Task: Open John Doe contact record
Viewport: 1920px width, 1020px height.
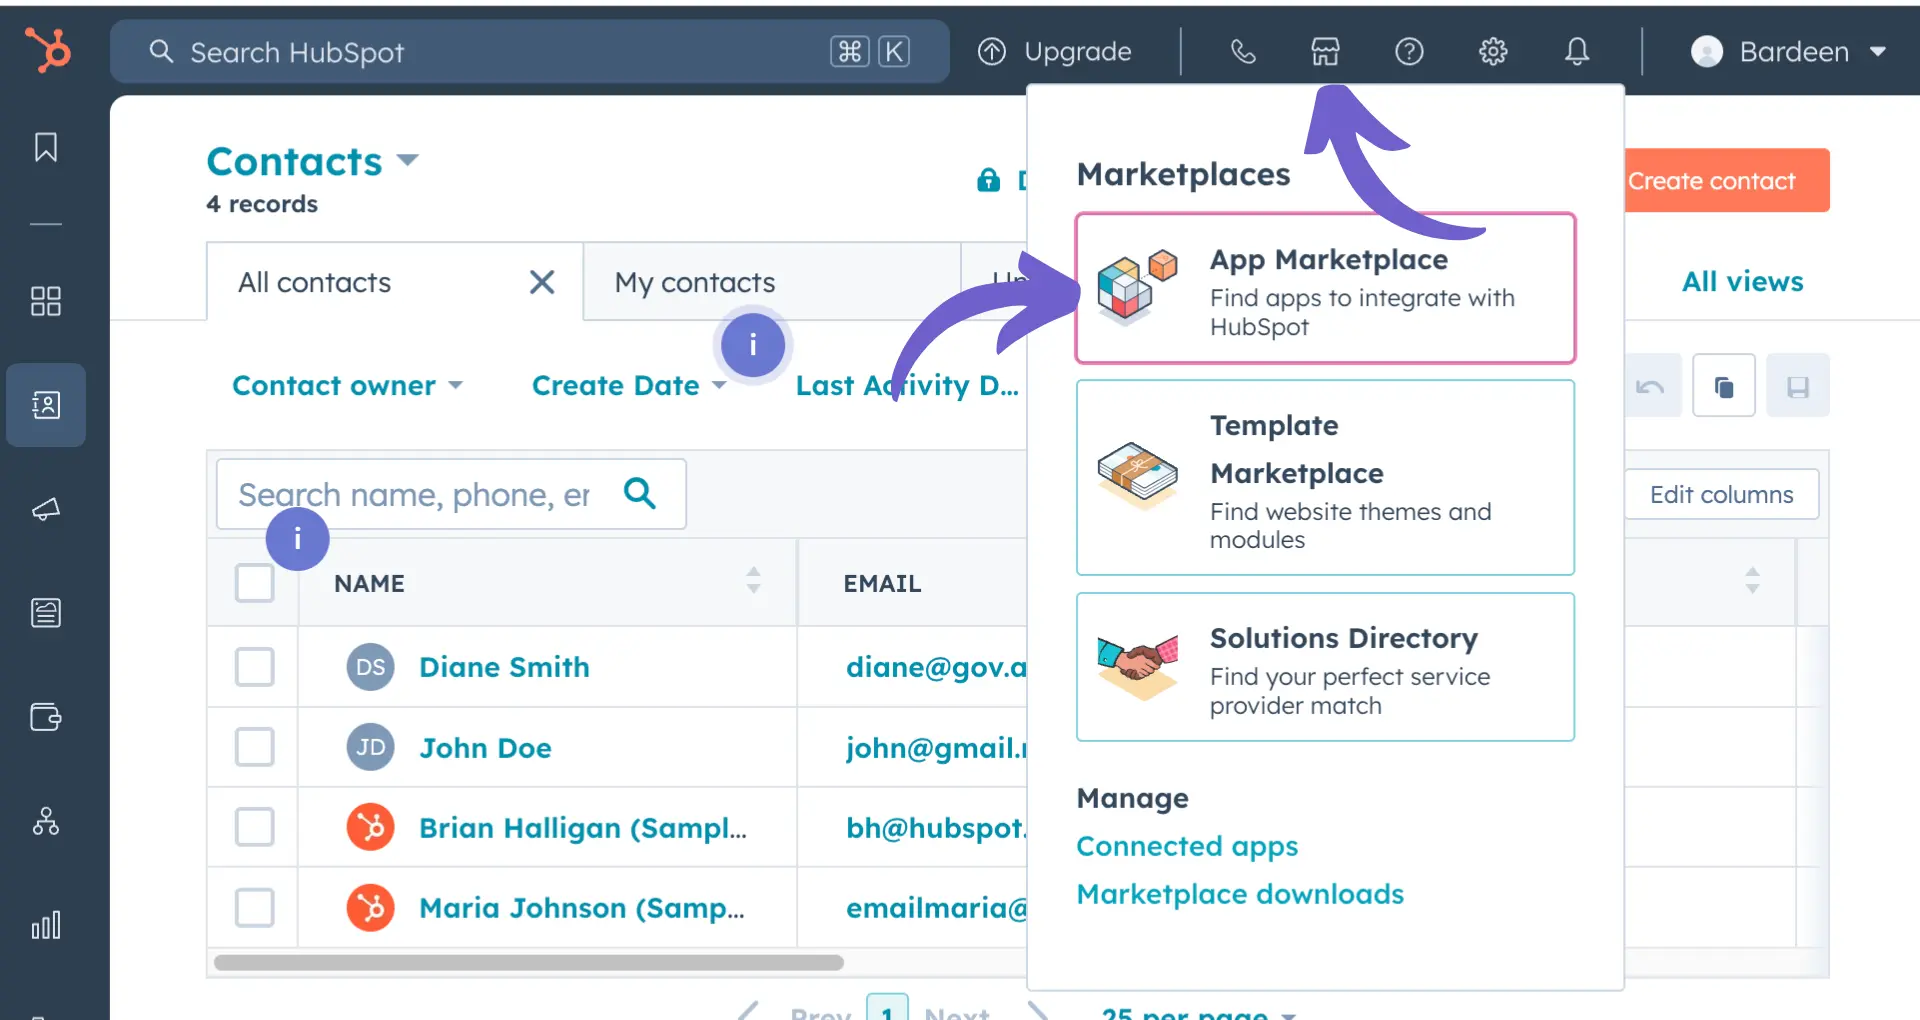Action: coord(485,748)
